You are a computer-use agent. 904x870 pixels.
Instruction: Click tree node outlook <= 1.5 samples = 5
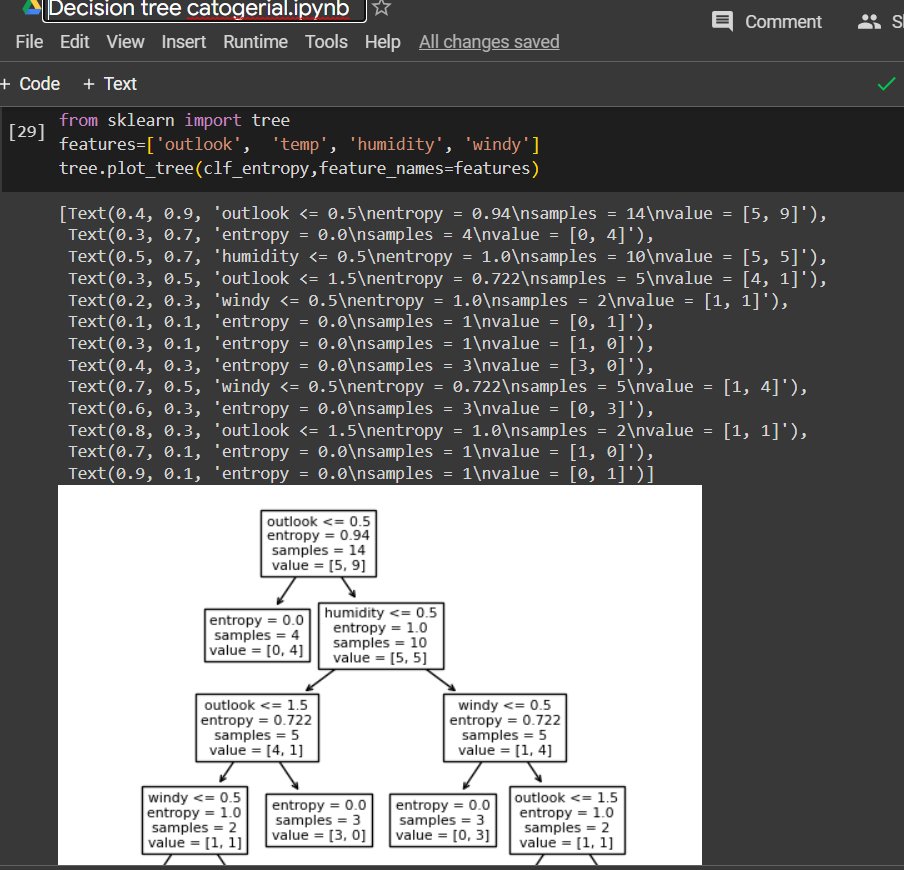tap(257, 728)
